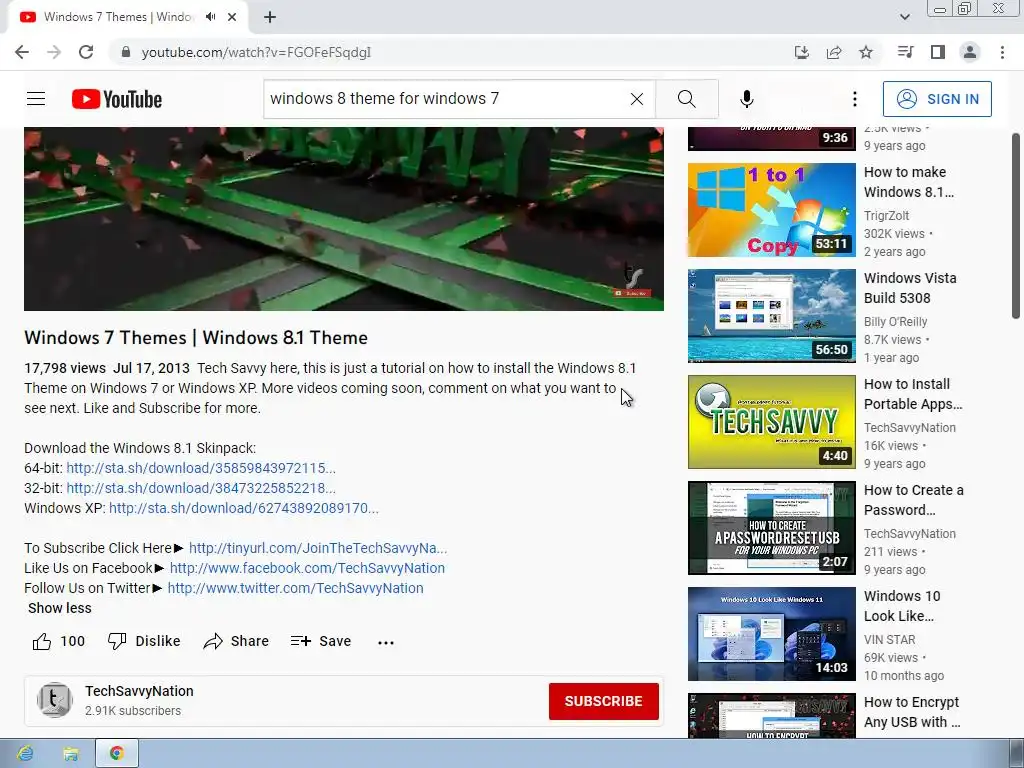Open How to Install Portable Apps title
The image size is (1024, 768).
coord(913,394)
